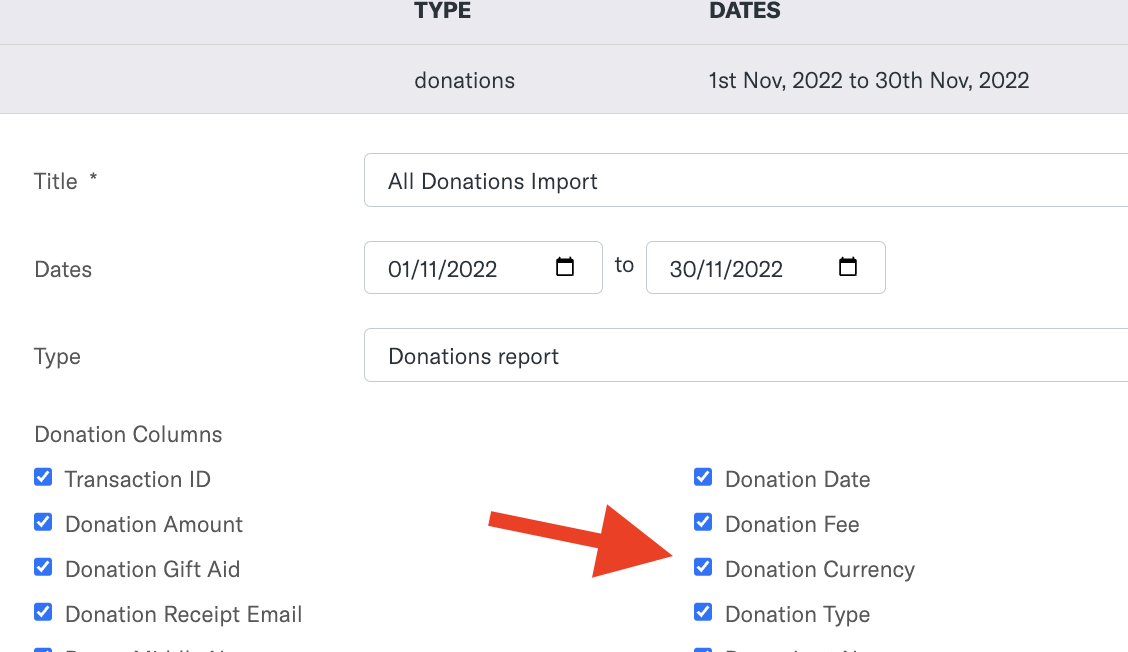Image resolution: width=1128 pixels, height=652 pixels.
Task: Click the Donation Currency label text
Action: pos(819,569)
